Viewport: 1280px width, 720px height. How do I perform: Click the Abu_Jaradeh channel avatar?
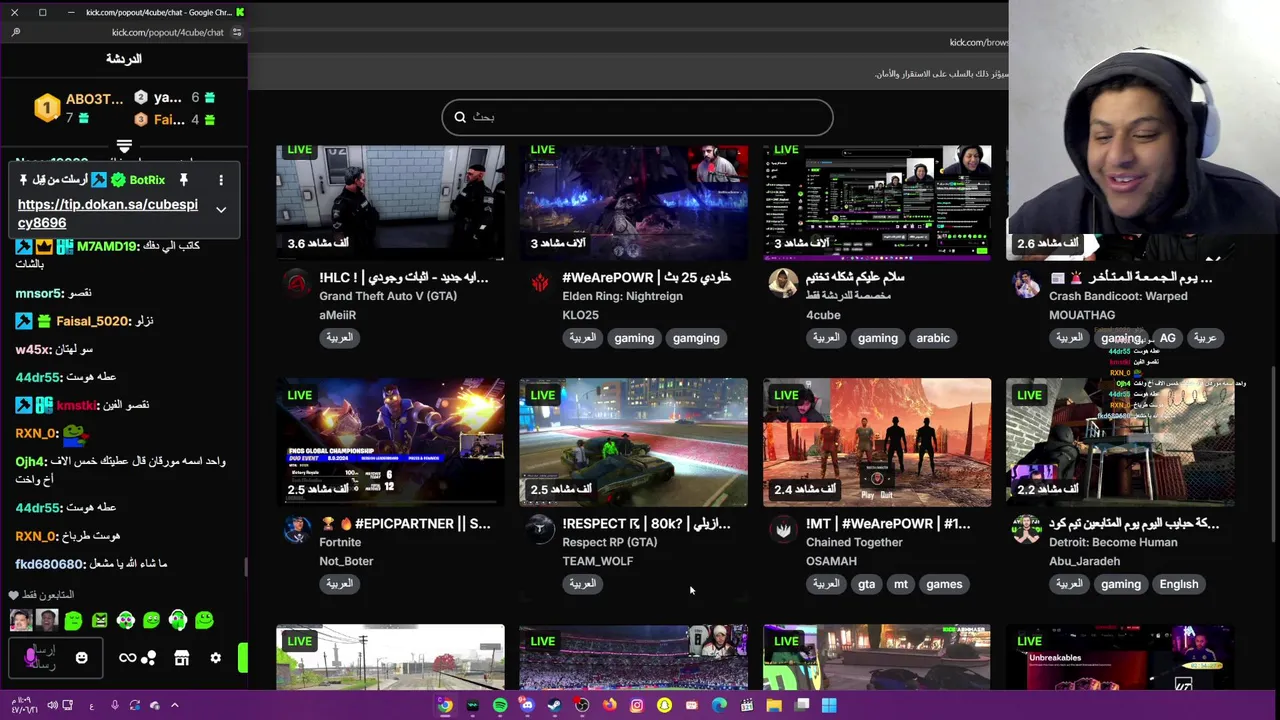[1026, 530]
